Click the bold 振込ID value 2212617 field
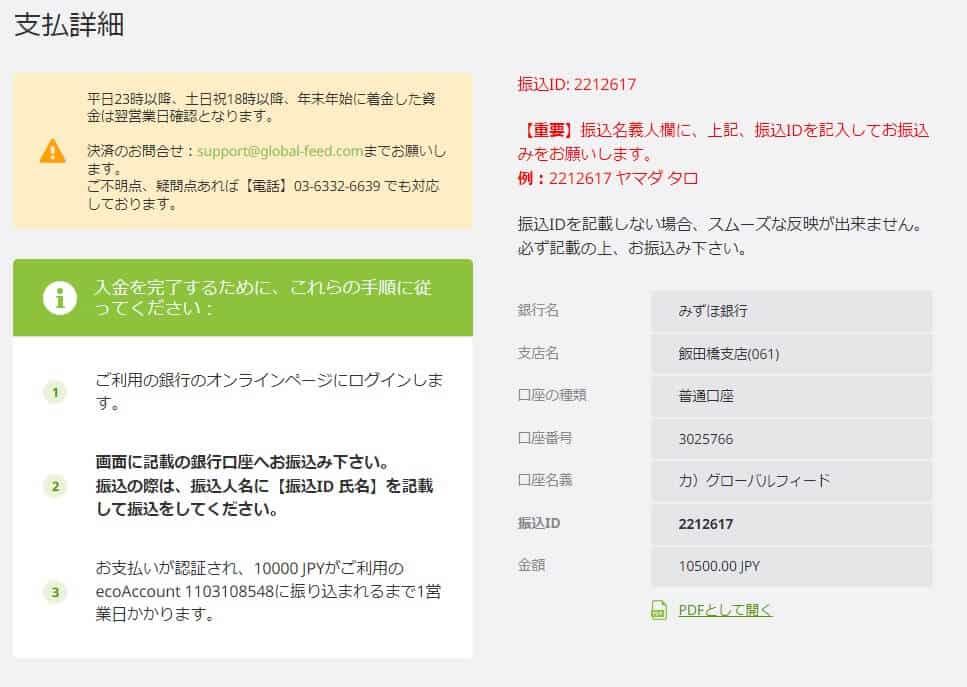Image resolution: width=967 pixels, height=687 pixels. coord(791,524)
